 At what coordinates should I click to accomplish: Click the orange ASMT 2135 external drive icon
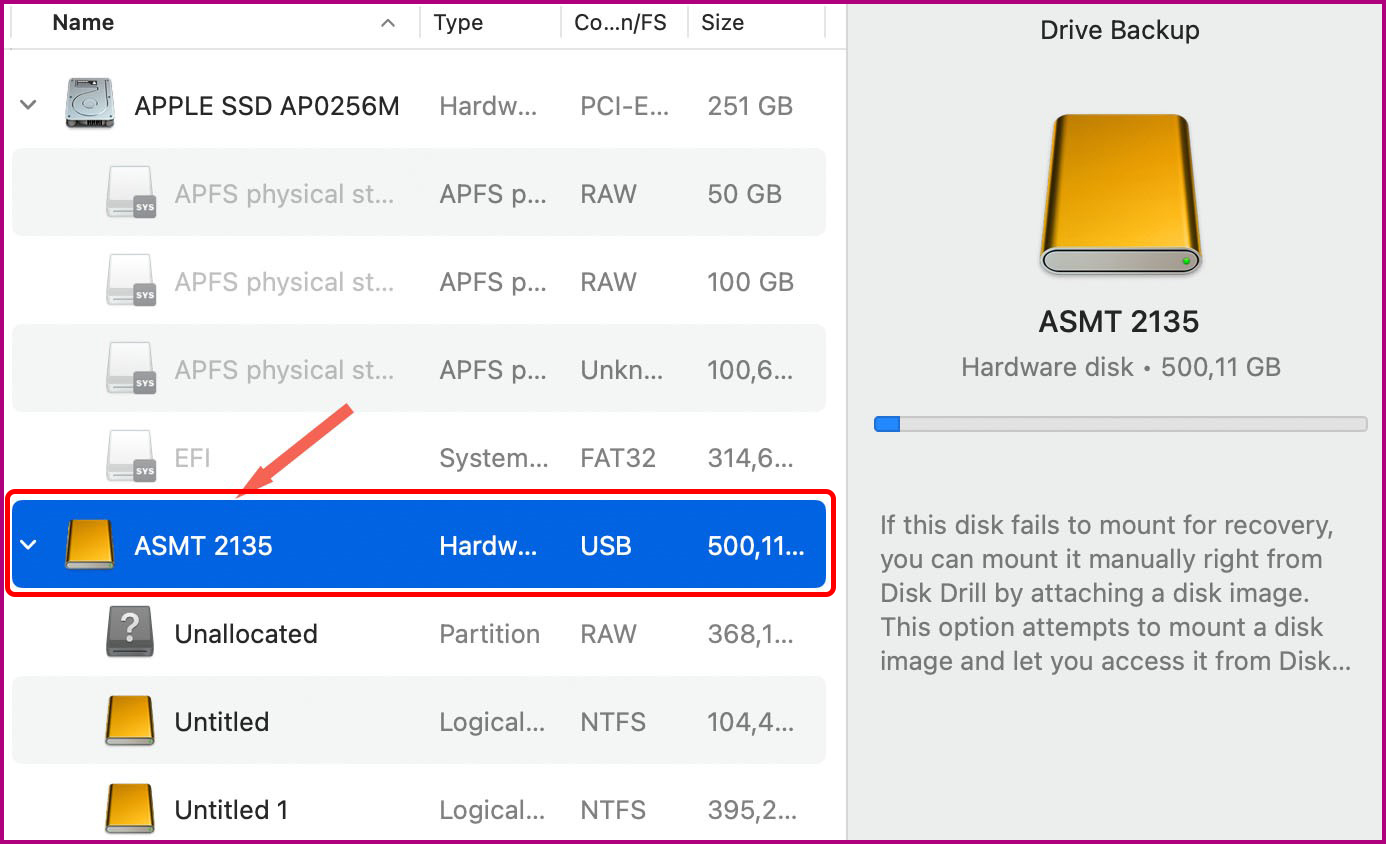[88, 544]
